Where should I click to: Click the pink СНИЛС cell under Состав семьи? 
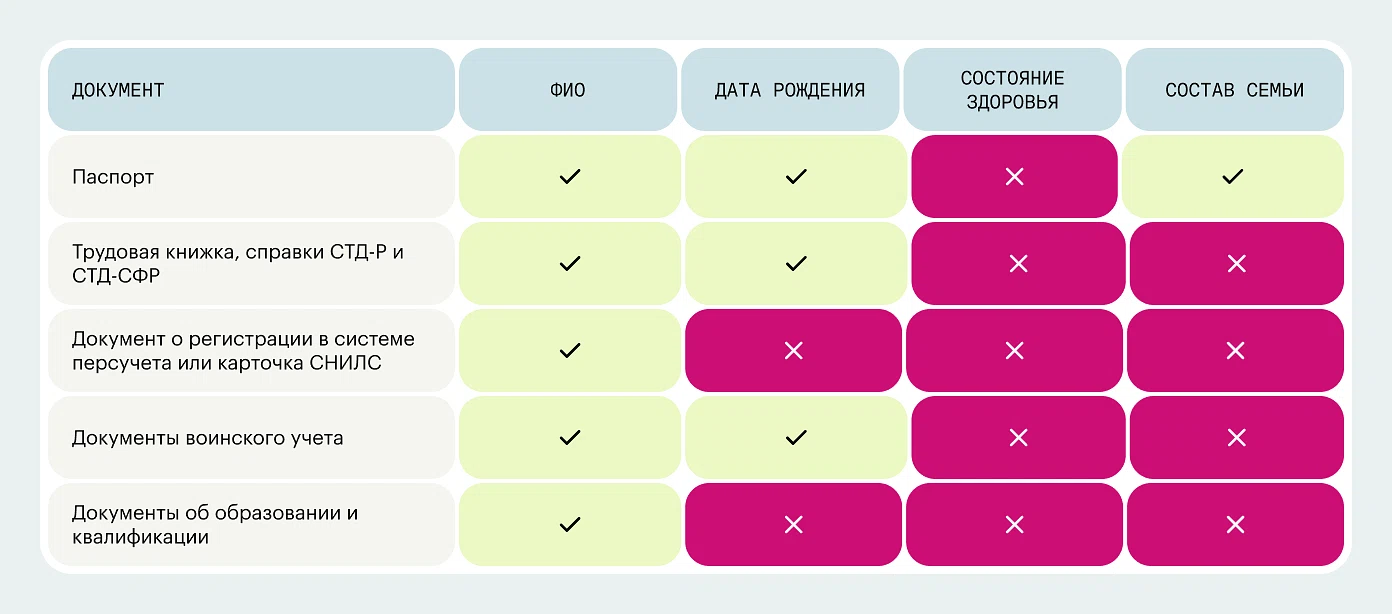1236,351
